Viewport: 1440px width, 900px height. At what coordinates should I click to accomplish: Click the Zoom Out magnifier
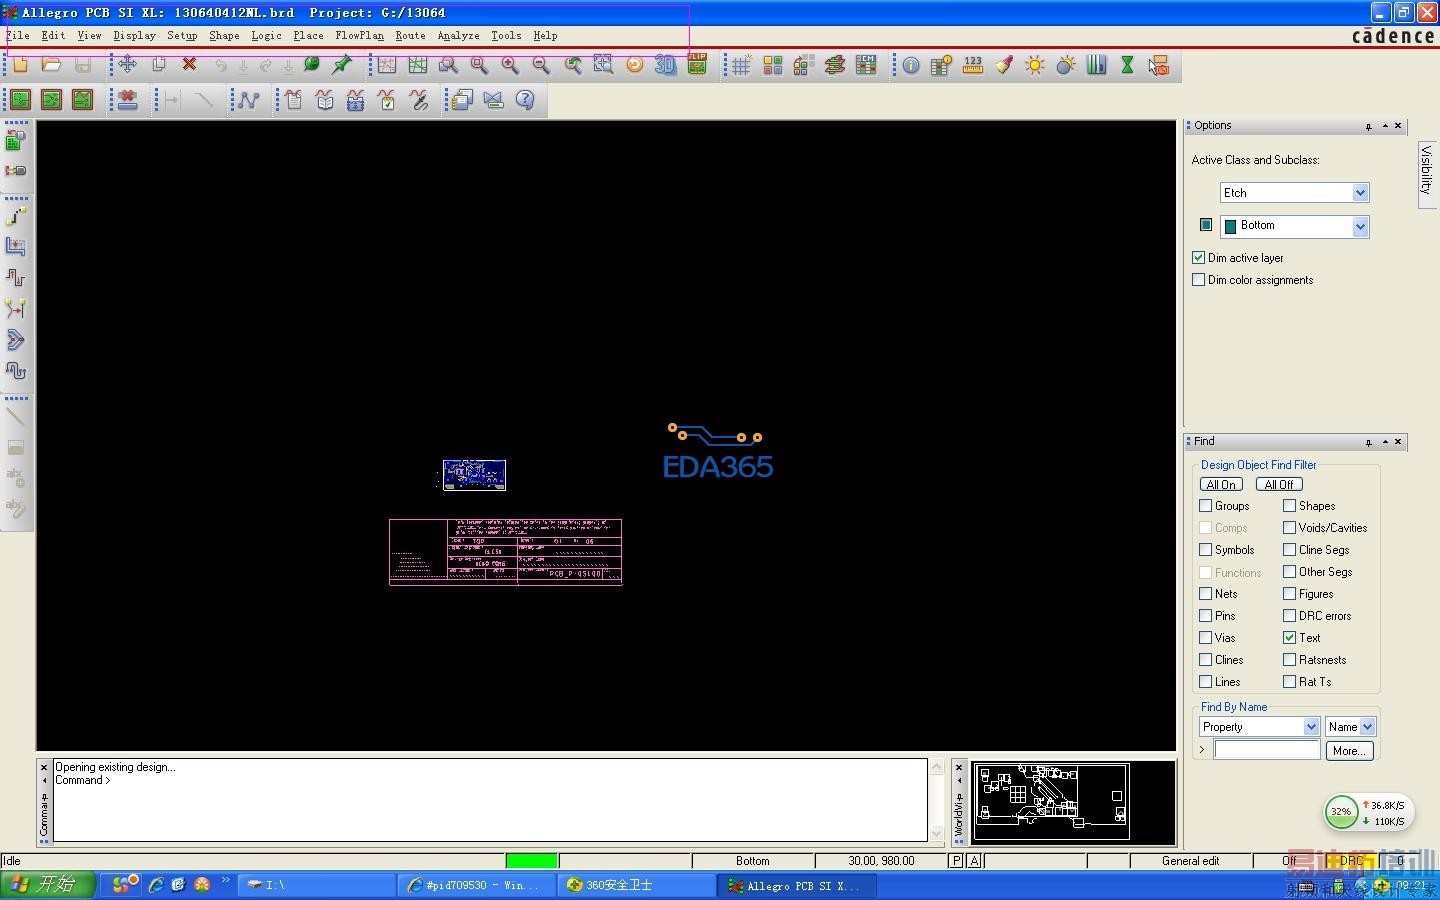(x=541, y=66)
